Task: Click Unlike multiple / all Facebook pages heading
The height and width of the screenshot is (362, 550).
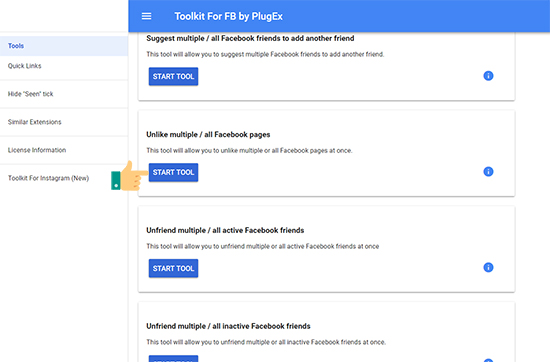Action: coord(208,135)
